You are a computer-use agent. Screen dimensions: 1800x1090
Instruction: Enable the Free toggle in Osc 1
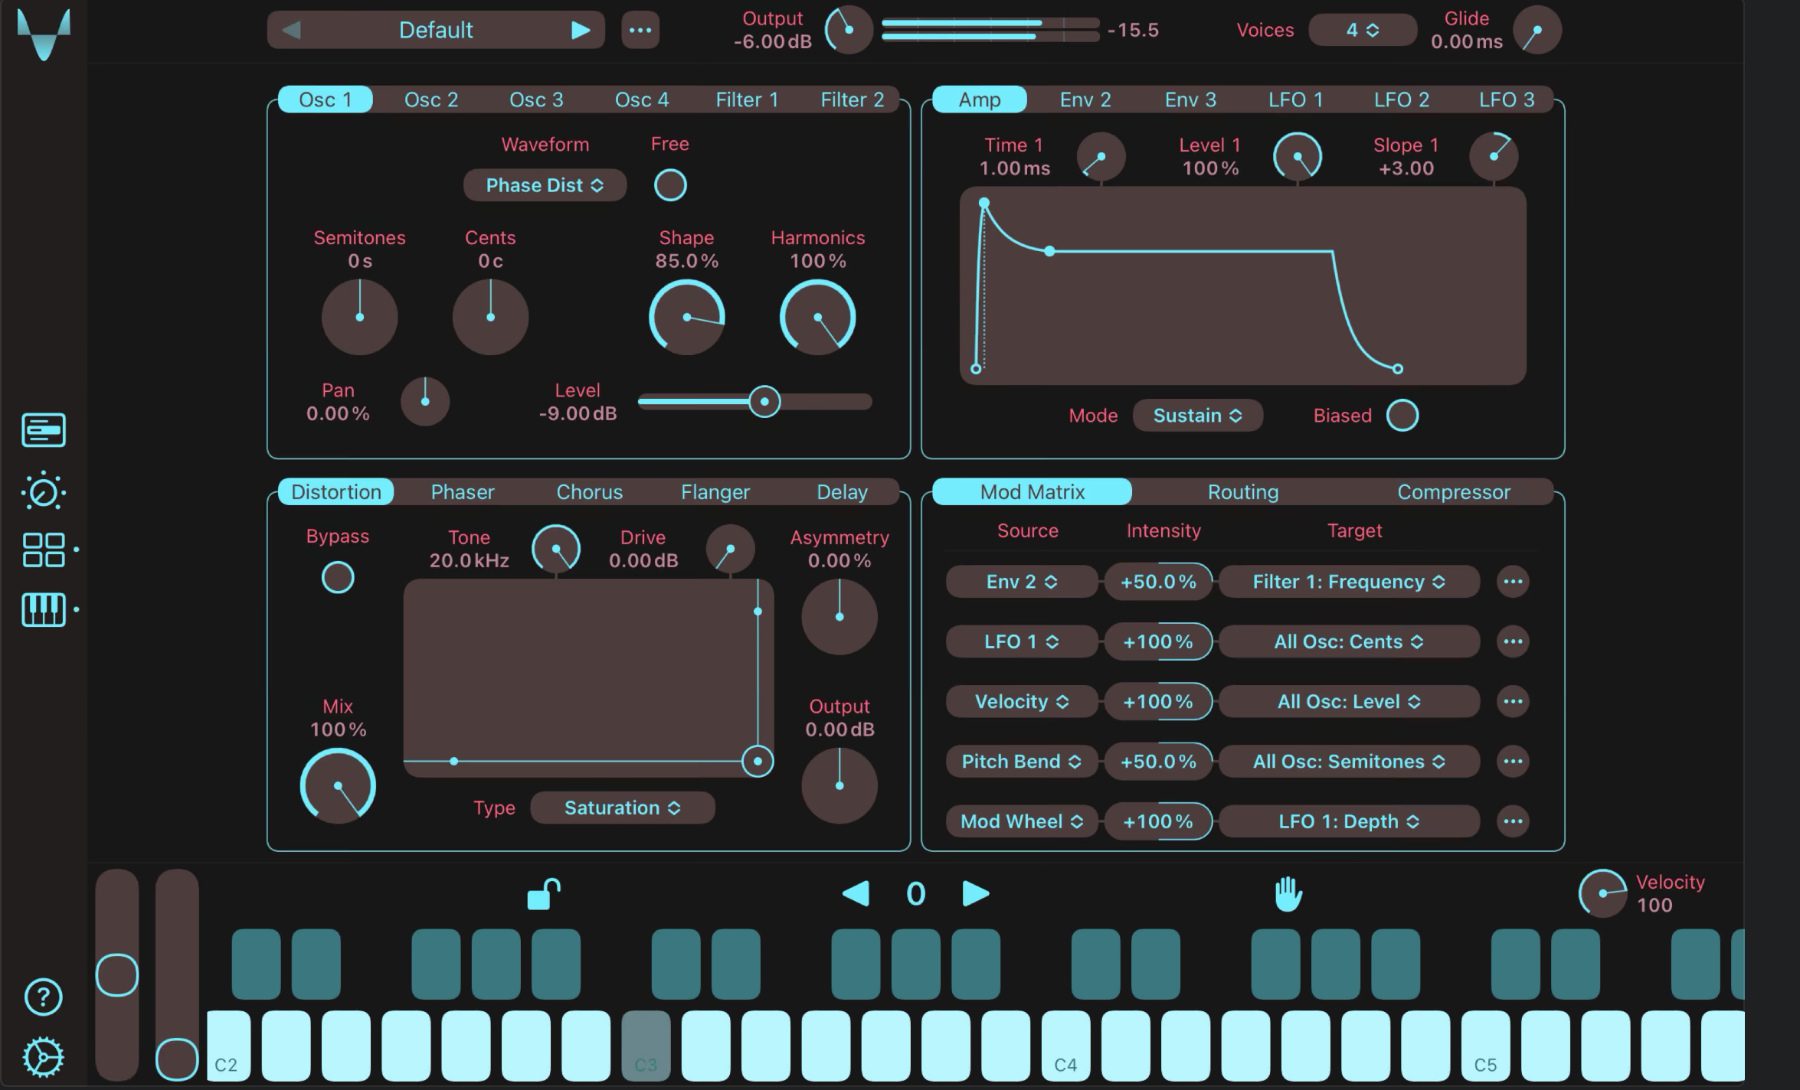tap(670, 185)
